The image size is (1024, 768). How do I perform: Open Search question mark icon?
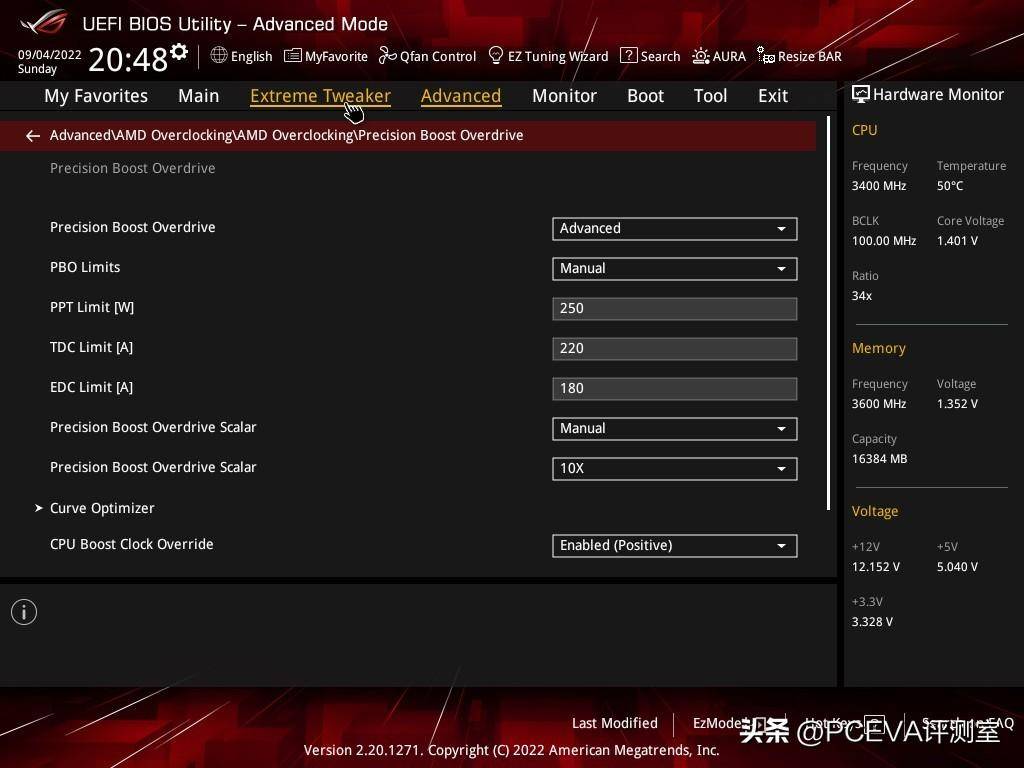pyautogui.click(x=628, y=56)
